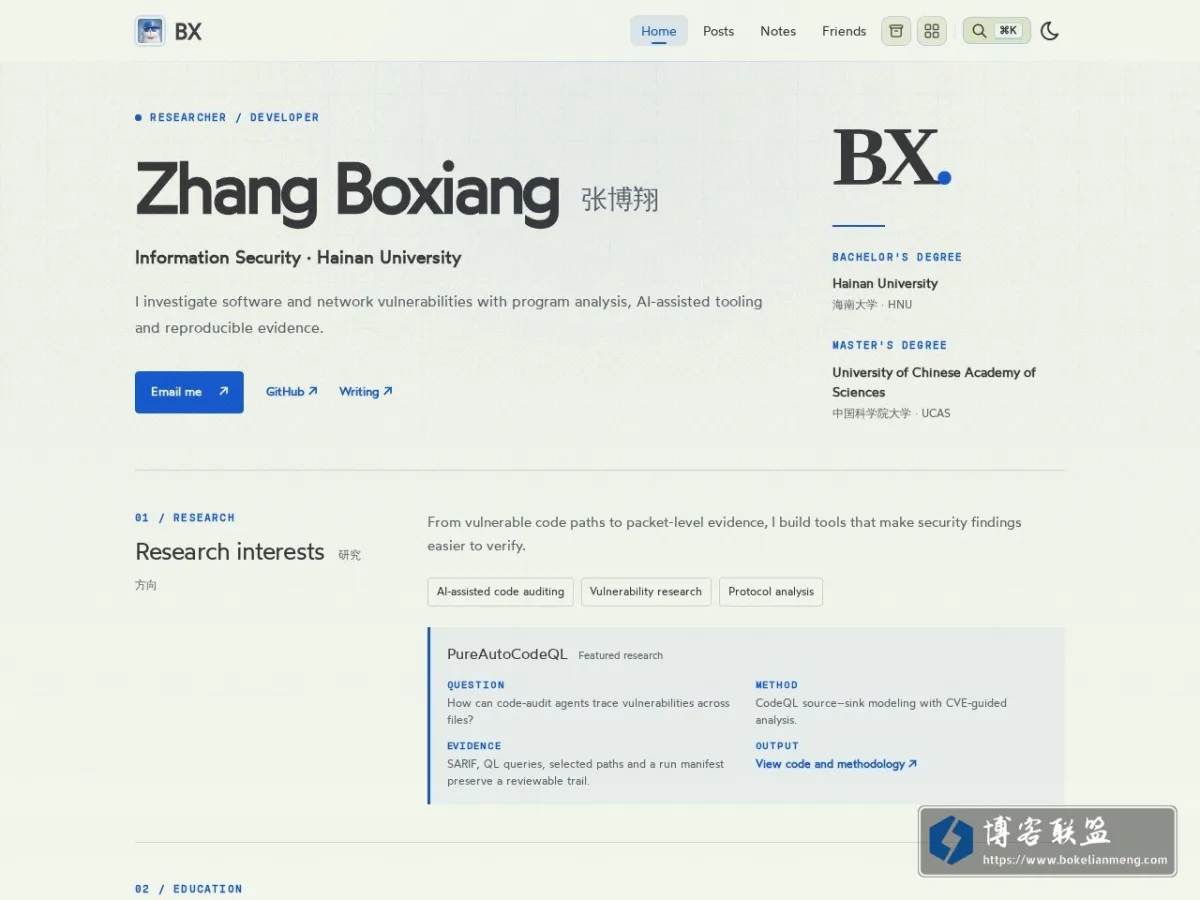This screenshot has width=1200, height=900.
Task: Click the OUTPUT label in research card
Action: [777, 746]
